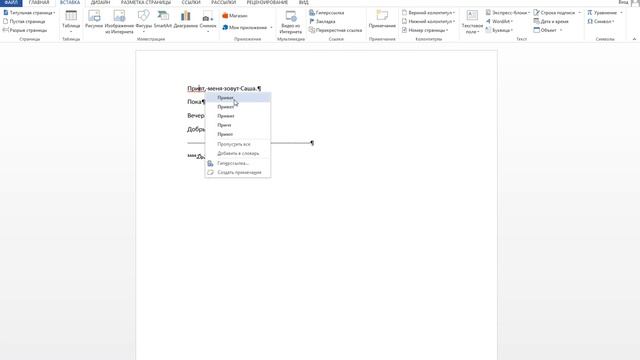The image size is (640, 360).
Task: Click the WordArt icon
Action: click(488, 21)
